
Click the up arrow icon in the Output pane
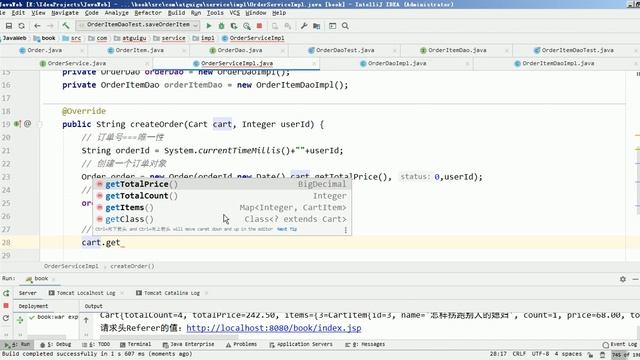86,320
